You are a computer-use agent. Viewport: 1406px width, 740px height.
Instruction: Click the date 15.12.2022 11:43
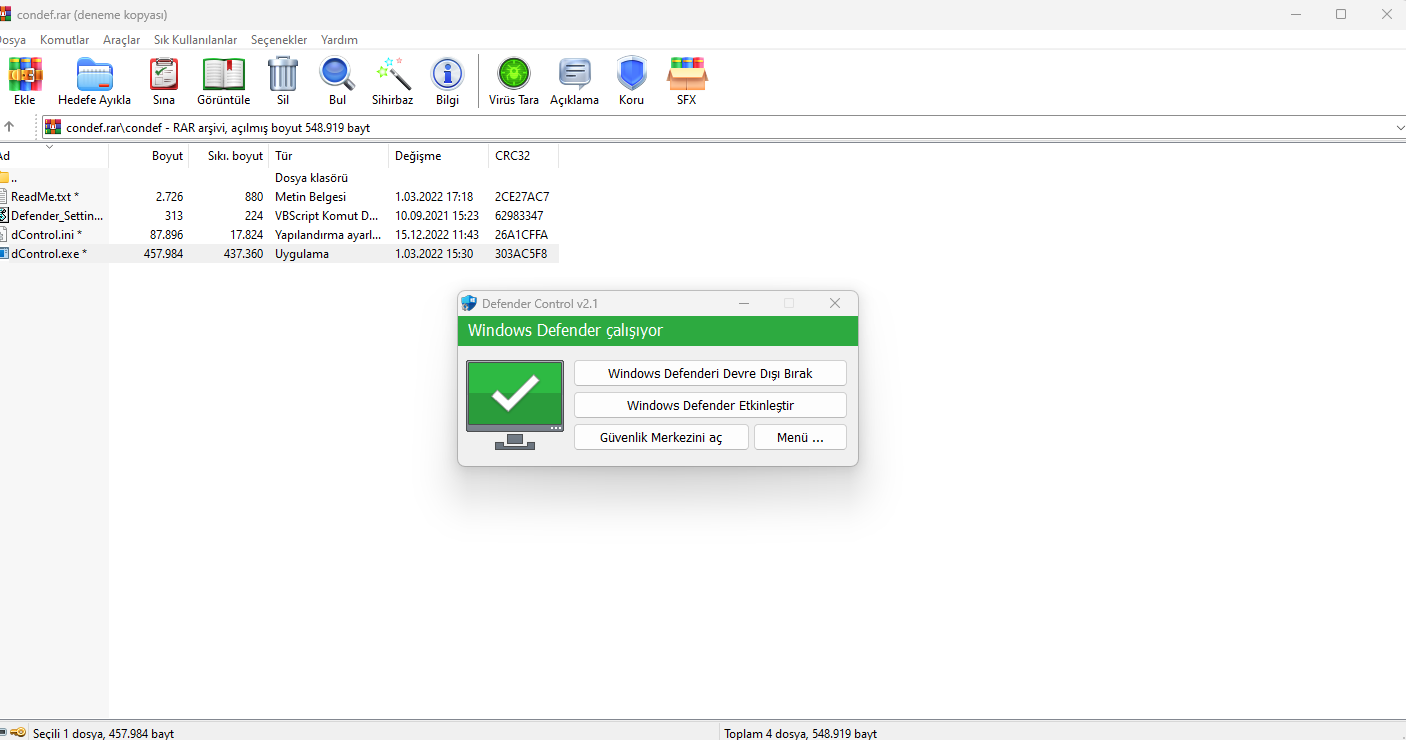(x=437, y=235)
